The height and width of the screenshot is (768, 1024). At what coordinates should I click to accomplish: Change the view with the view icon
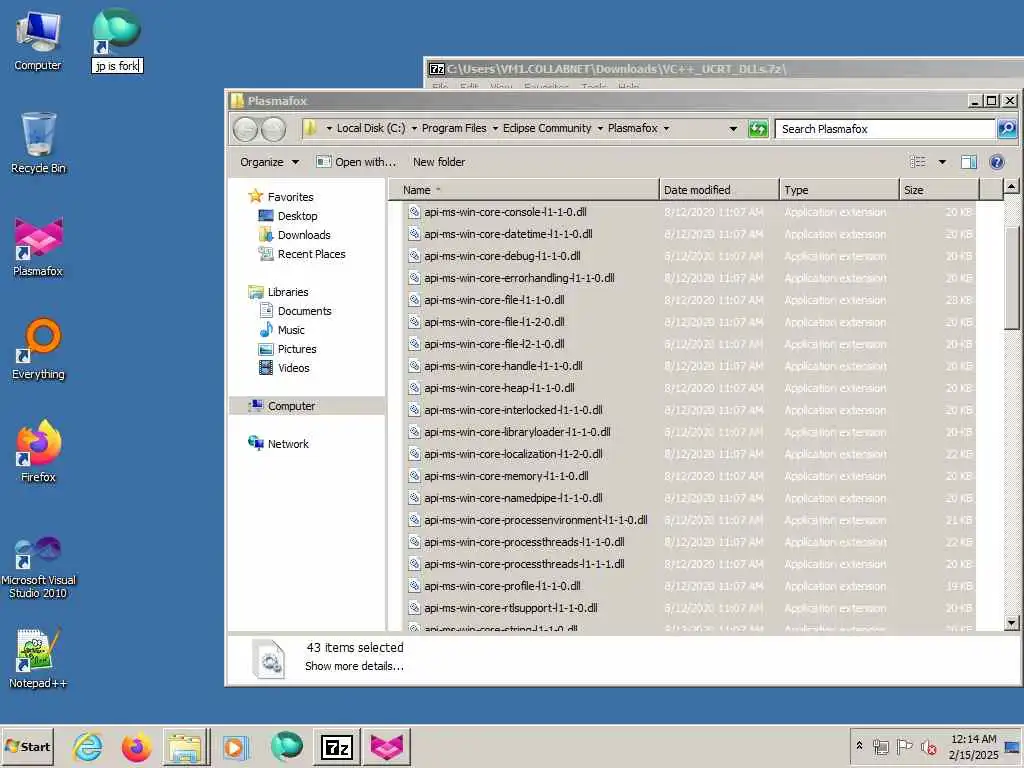(918, 162)
